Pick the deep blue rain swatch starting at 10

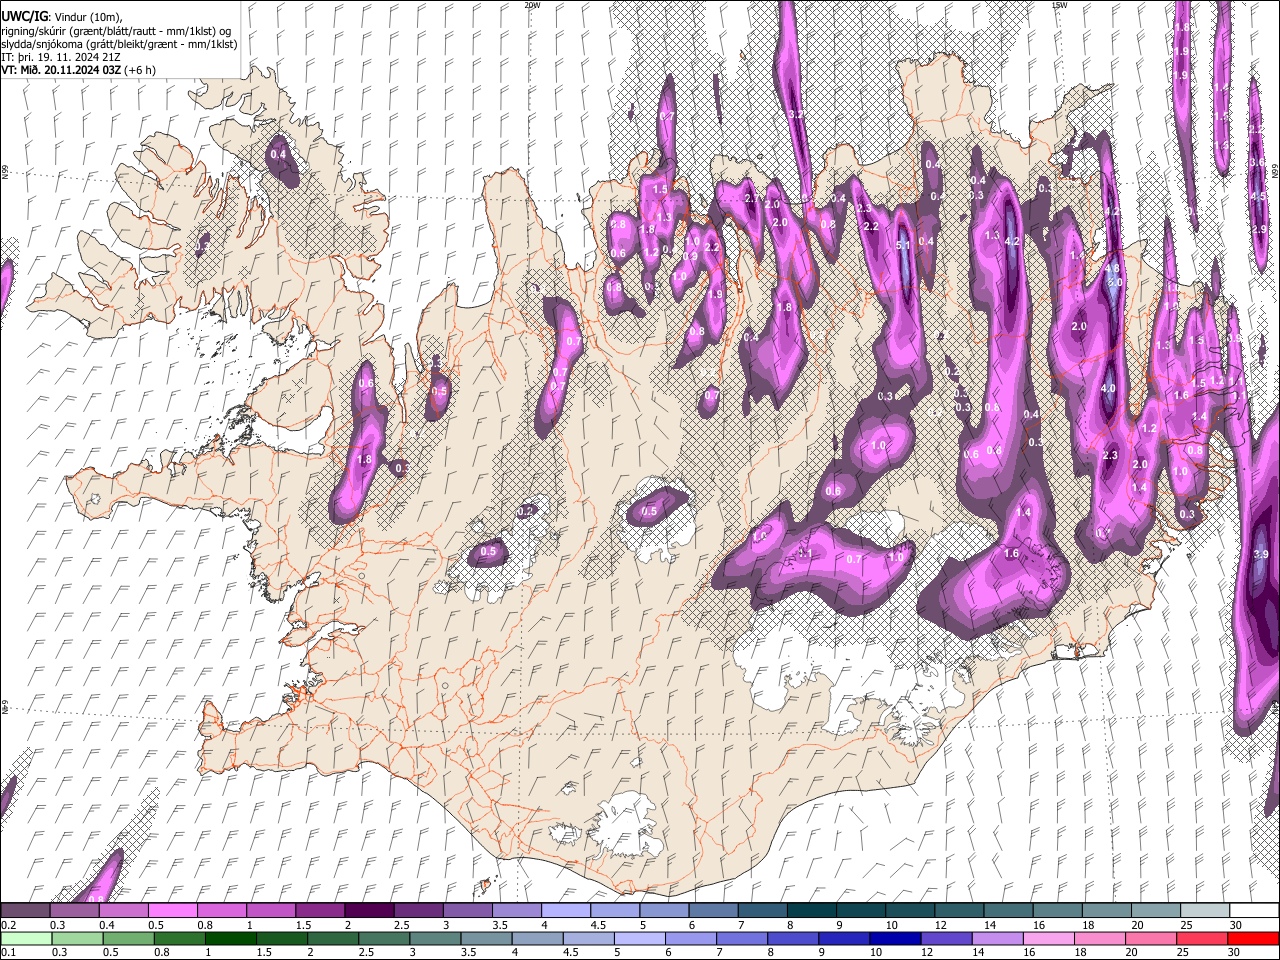tap(896, 938)
